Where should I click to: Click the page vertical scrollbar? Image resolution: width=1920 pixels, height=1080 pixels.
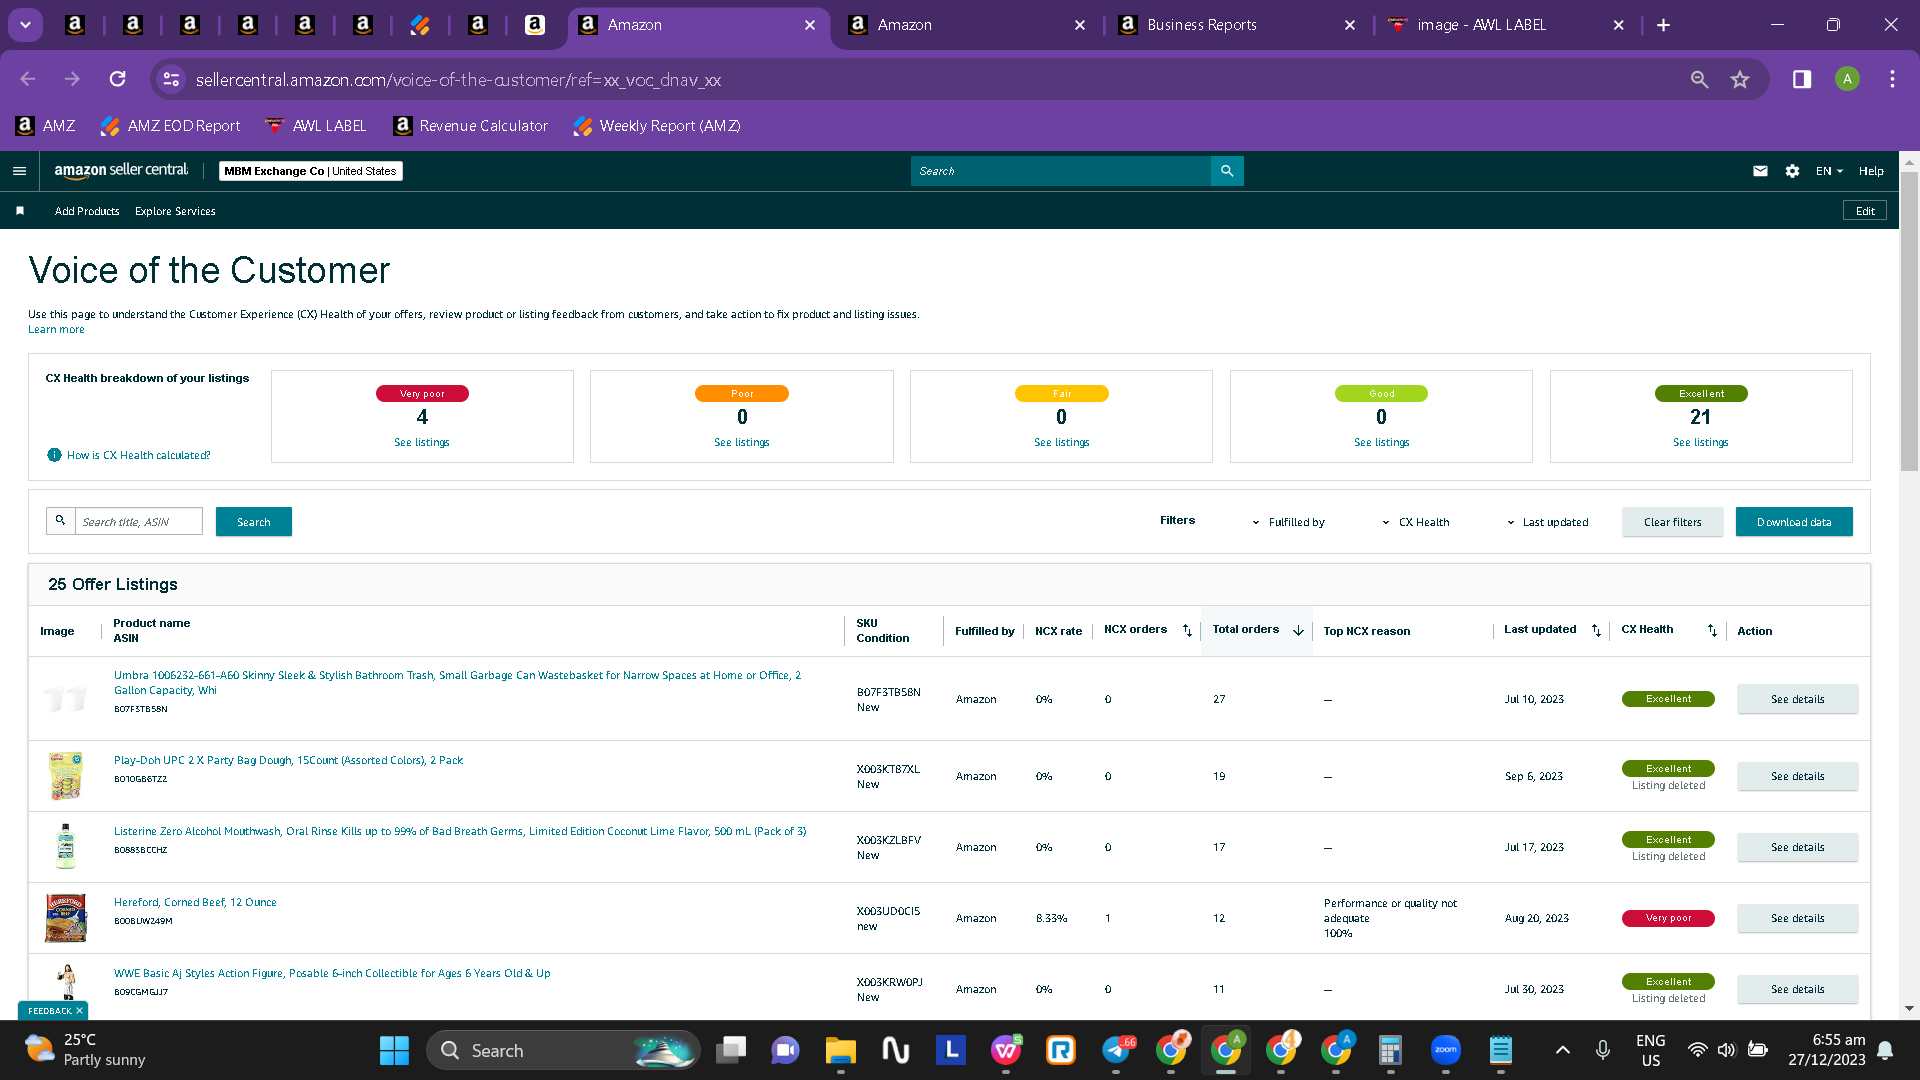1909,320
